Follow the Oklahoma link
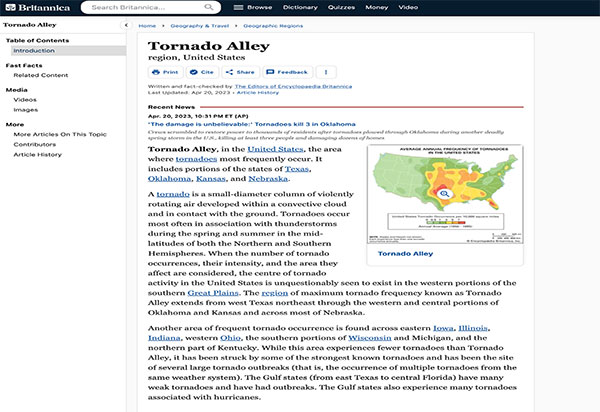Viewport: 600px width, 412px height. point(169,179)
